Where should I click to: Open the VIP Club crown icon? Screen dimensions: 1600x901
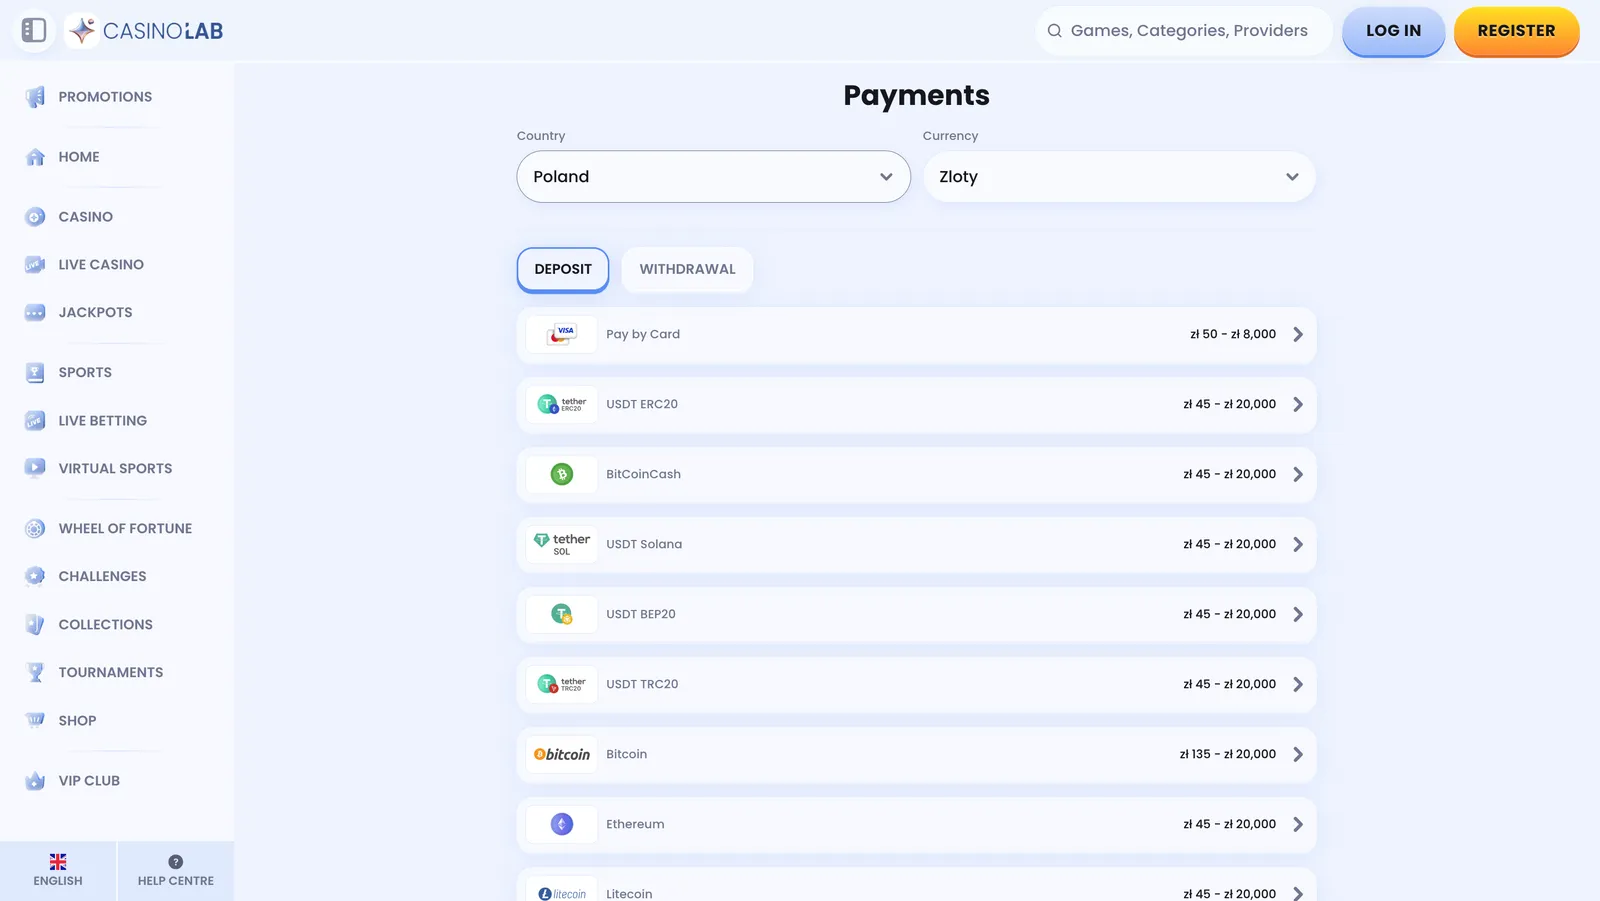coord(35,781)
